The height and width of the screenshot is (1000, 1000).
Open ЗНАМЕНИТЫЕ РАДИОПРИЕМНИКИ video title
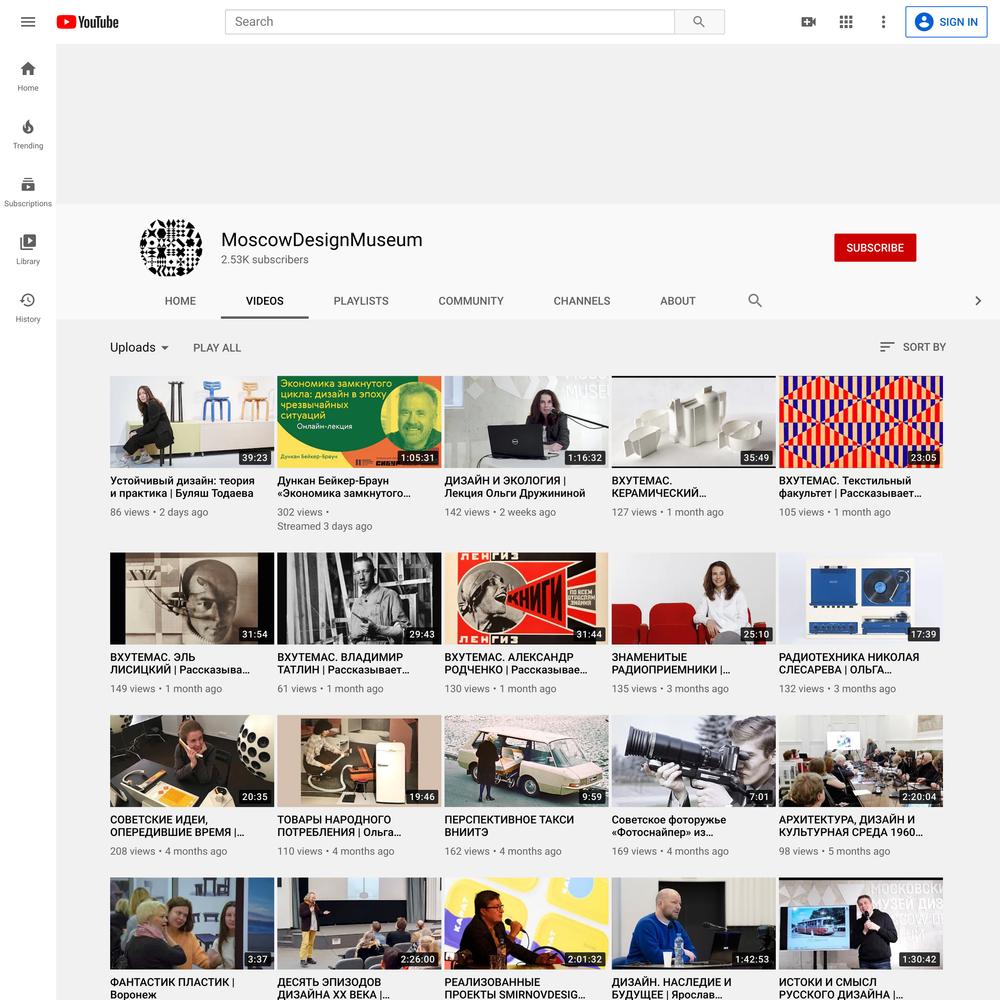point(671,663)
